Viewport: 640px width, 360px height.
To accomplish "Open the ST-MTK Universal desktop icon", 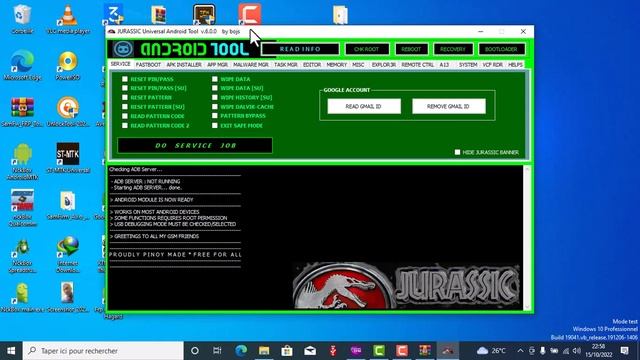I will (x=68, y=158).
